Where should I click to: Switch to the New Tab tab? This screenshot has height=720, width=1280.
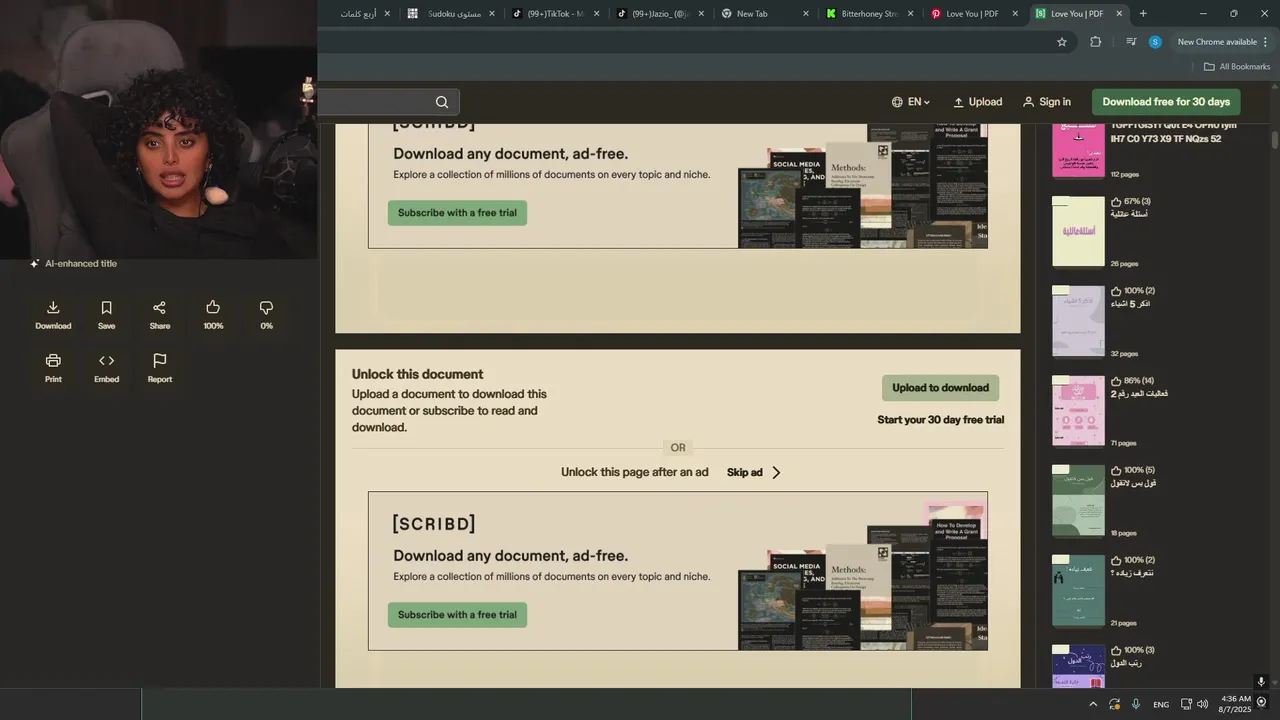click(766, 14)
